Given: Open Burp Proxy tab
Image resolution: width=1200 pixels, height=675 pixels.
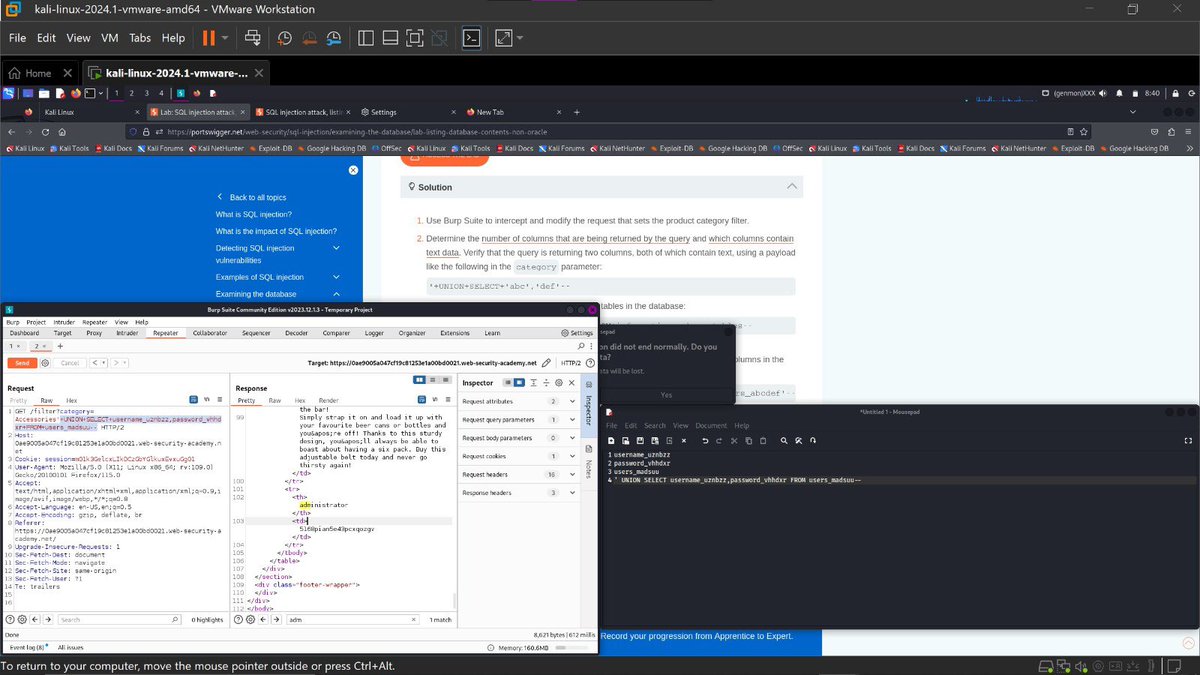Looking at the screenshot, I should coord(94,333).
